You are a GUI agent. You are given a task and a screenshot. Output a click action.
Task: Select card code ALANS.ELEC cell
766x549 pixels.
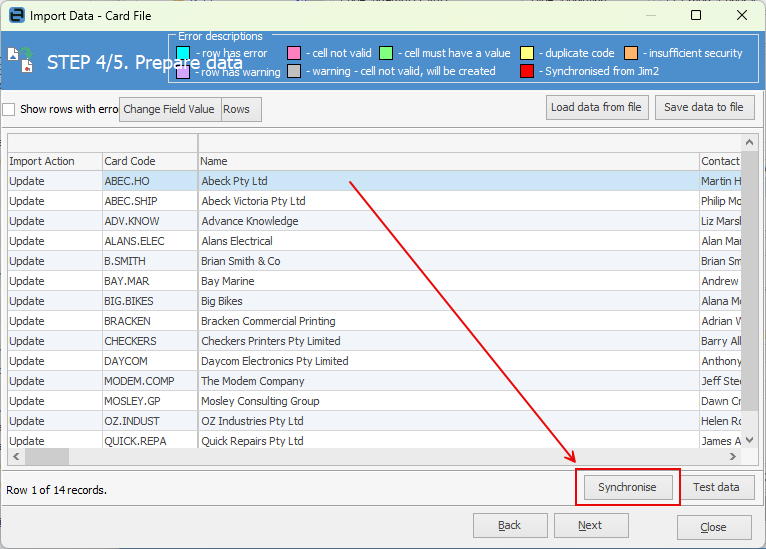(149, 241)
